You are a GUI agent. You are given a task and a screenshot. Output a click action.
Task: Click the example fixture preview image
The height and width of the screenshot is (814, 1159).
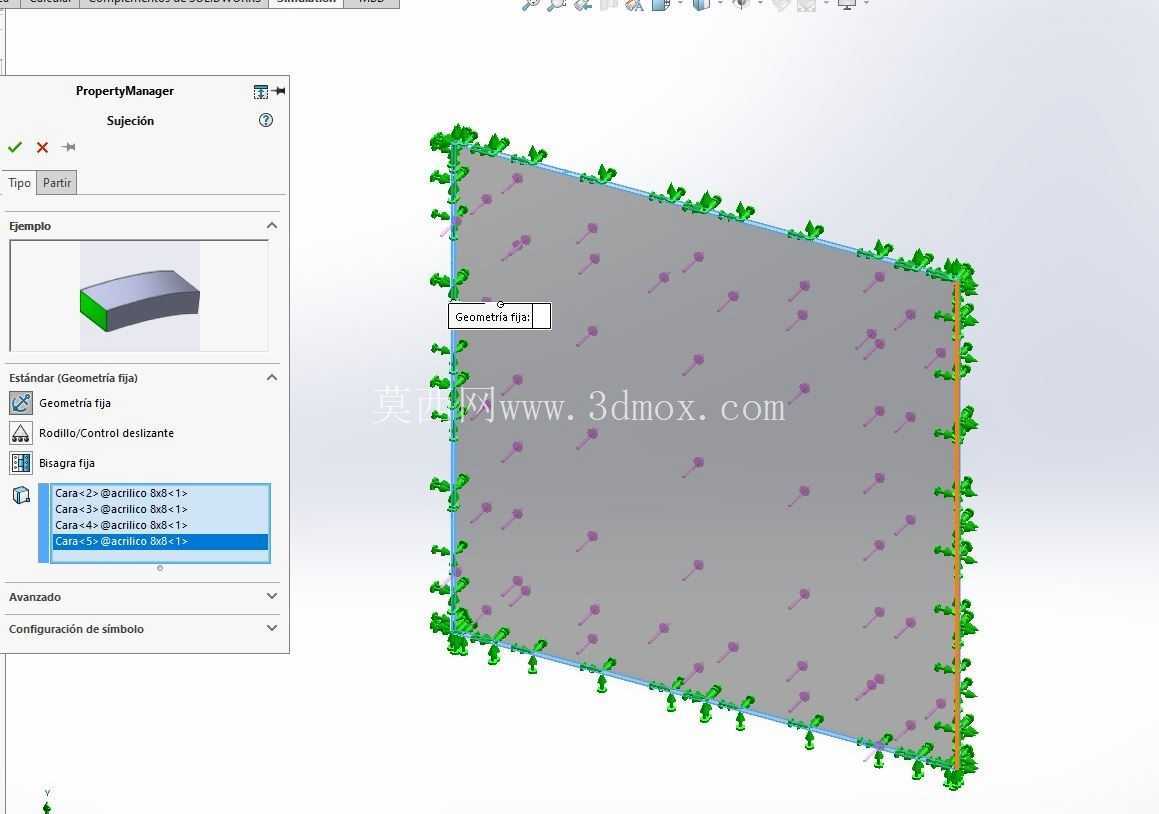140,296
